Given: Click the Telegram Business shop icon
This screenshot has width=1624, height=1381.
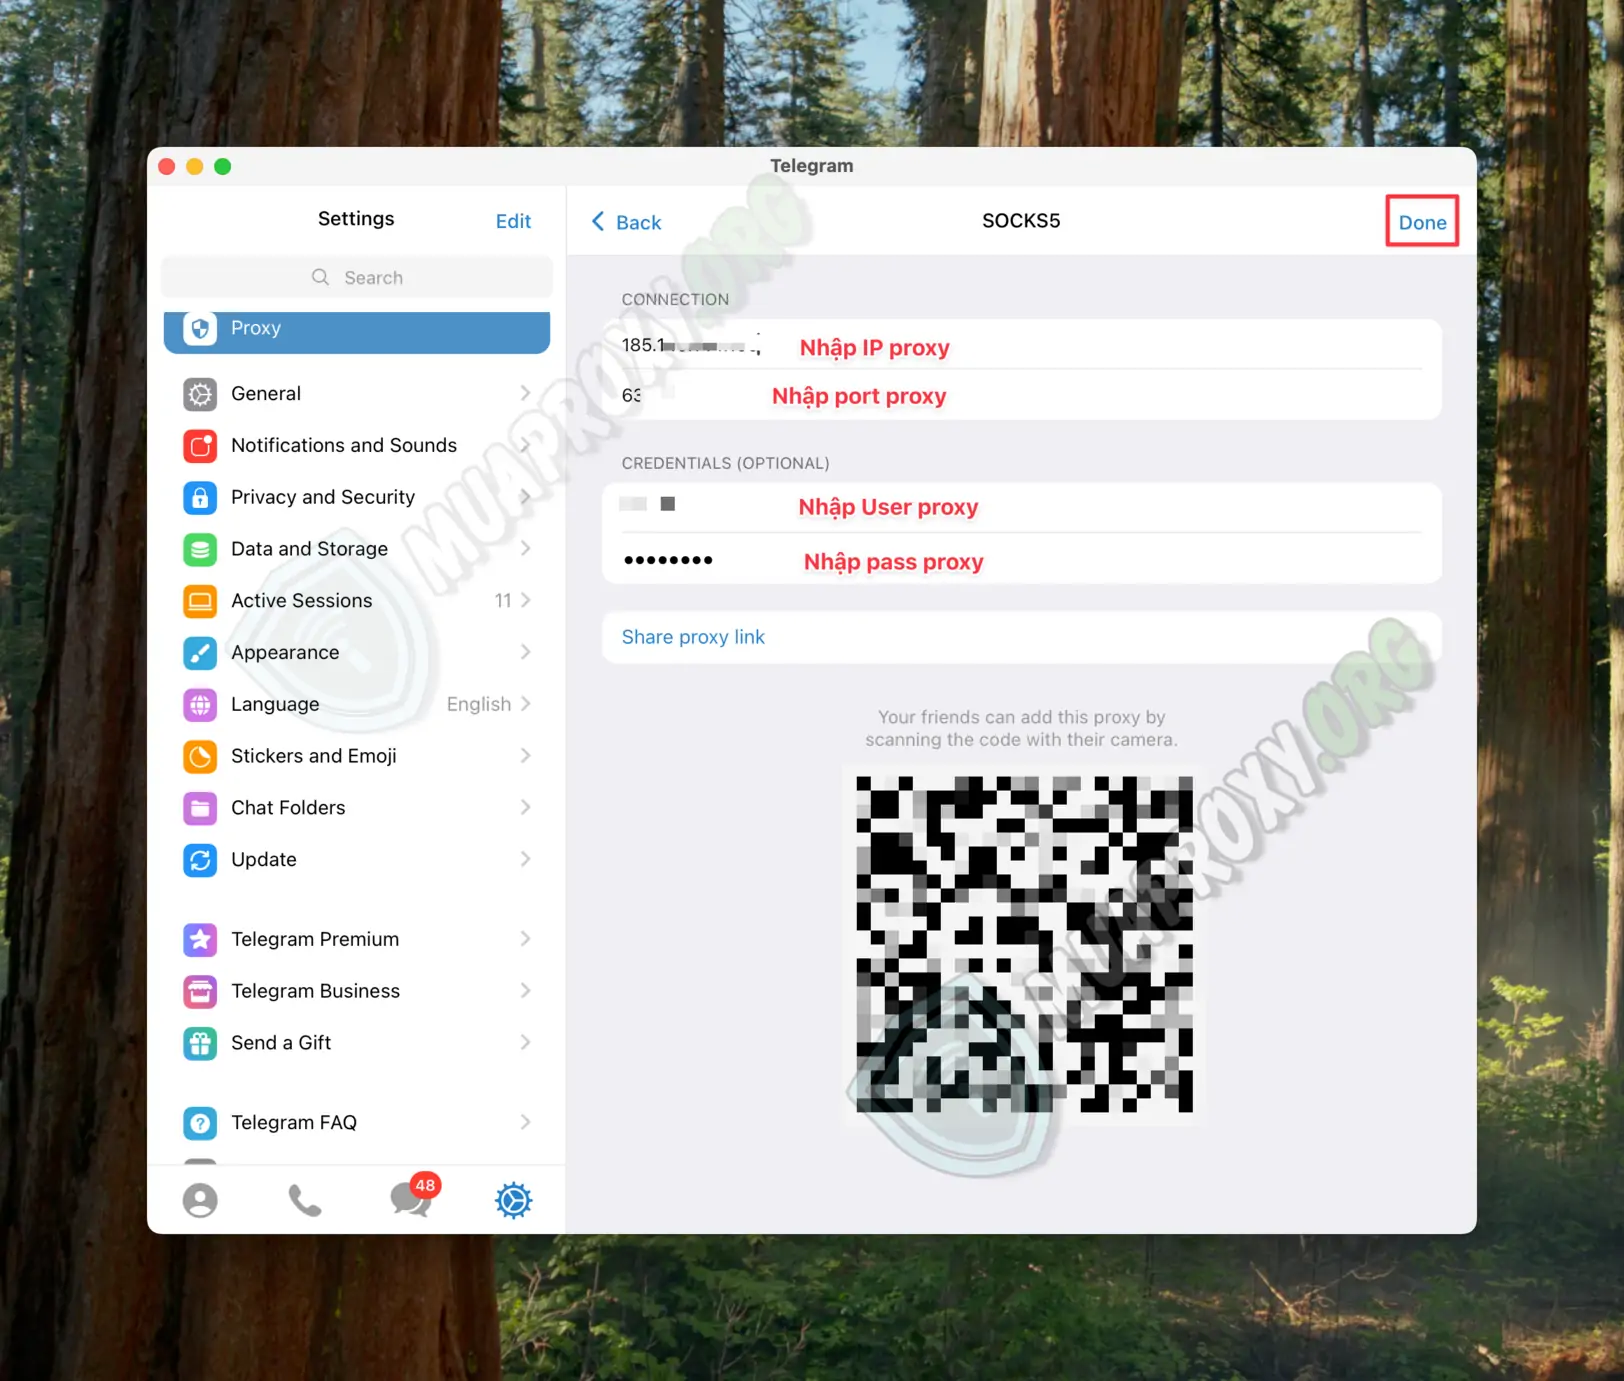Looking at the screenshot, I should tap(200, 991).
